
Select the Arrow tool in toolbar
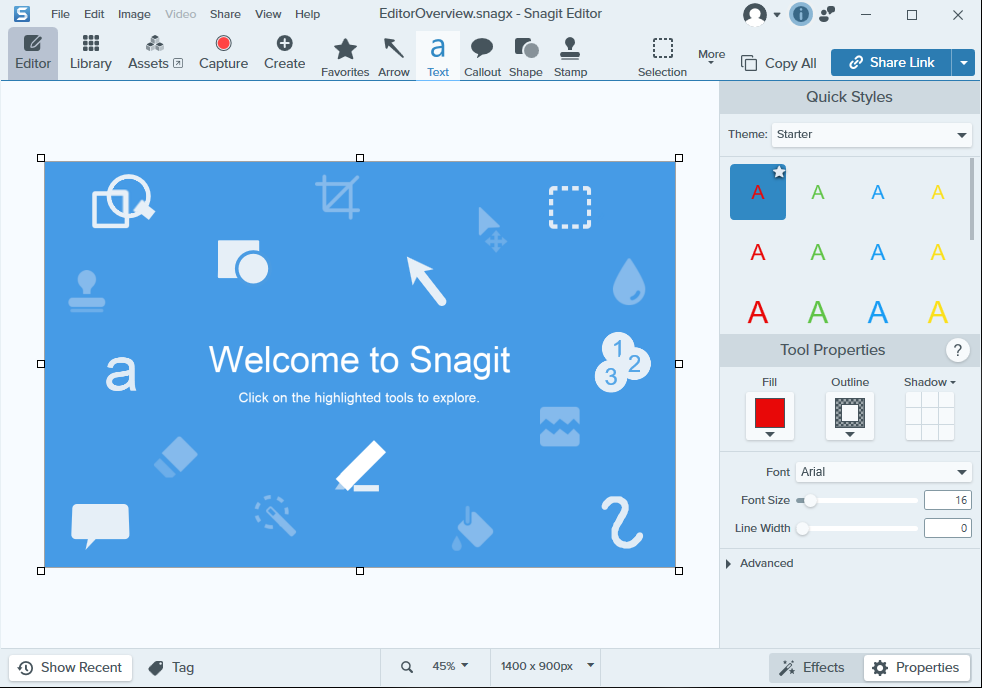pyautogui.click(x=394, y=55)
